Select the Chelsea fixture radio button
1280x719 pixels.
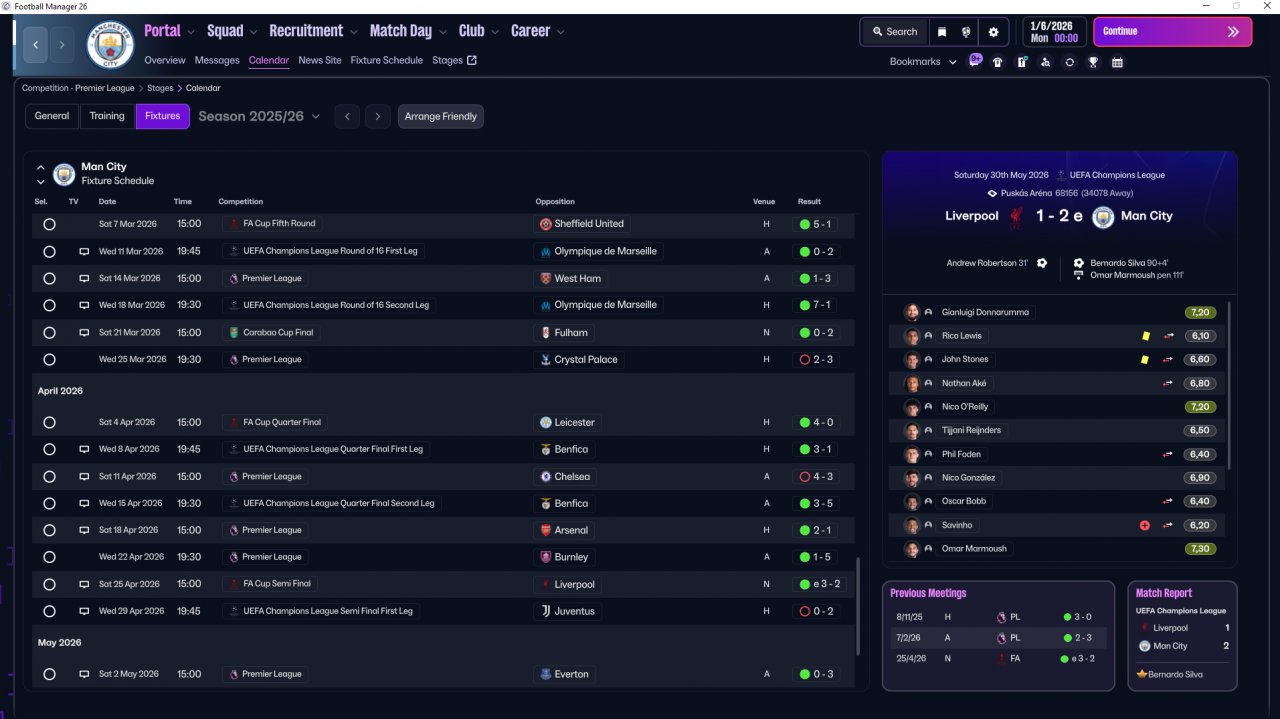(x=49, y=477)
